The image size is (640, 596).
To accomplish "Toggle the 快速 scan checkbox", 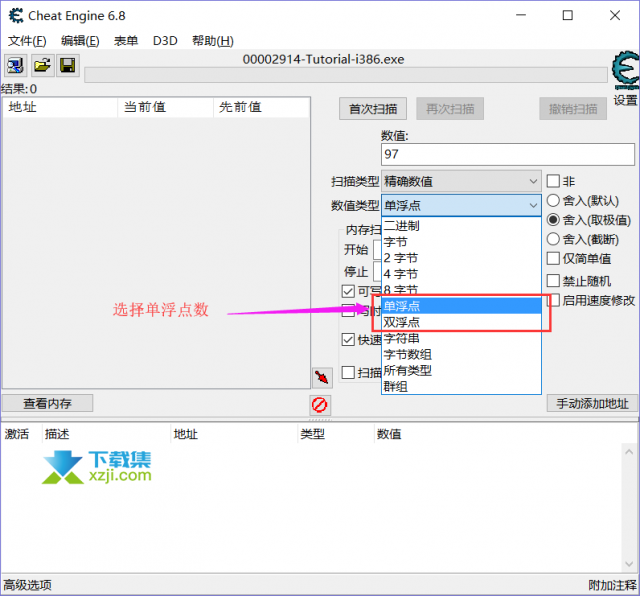I will click(348, 340).
